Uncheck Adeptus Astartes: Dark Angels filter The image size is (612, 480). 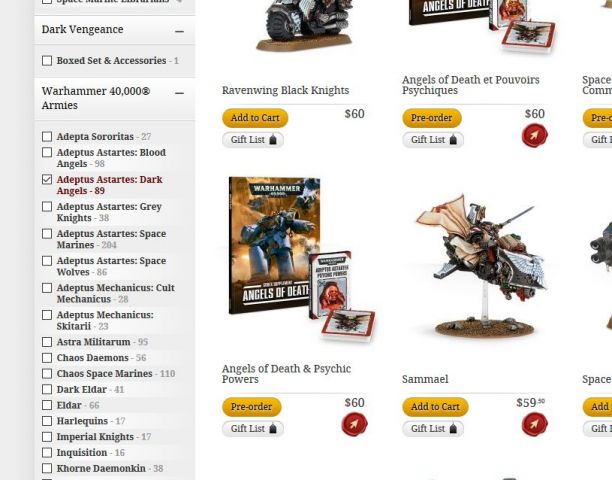click(47, 180)
